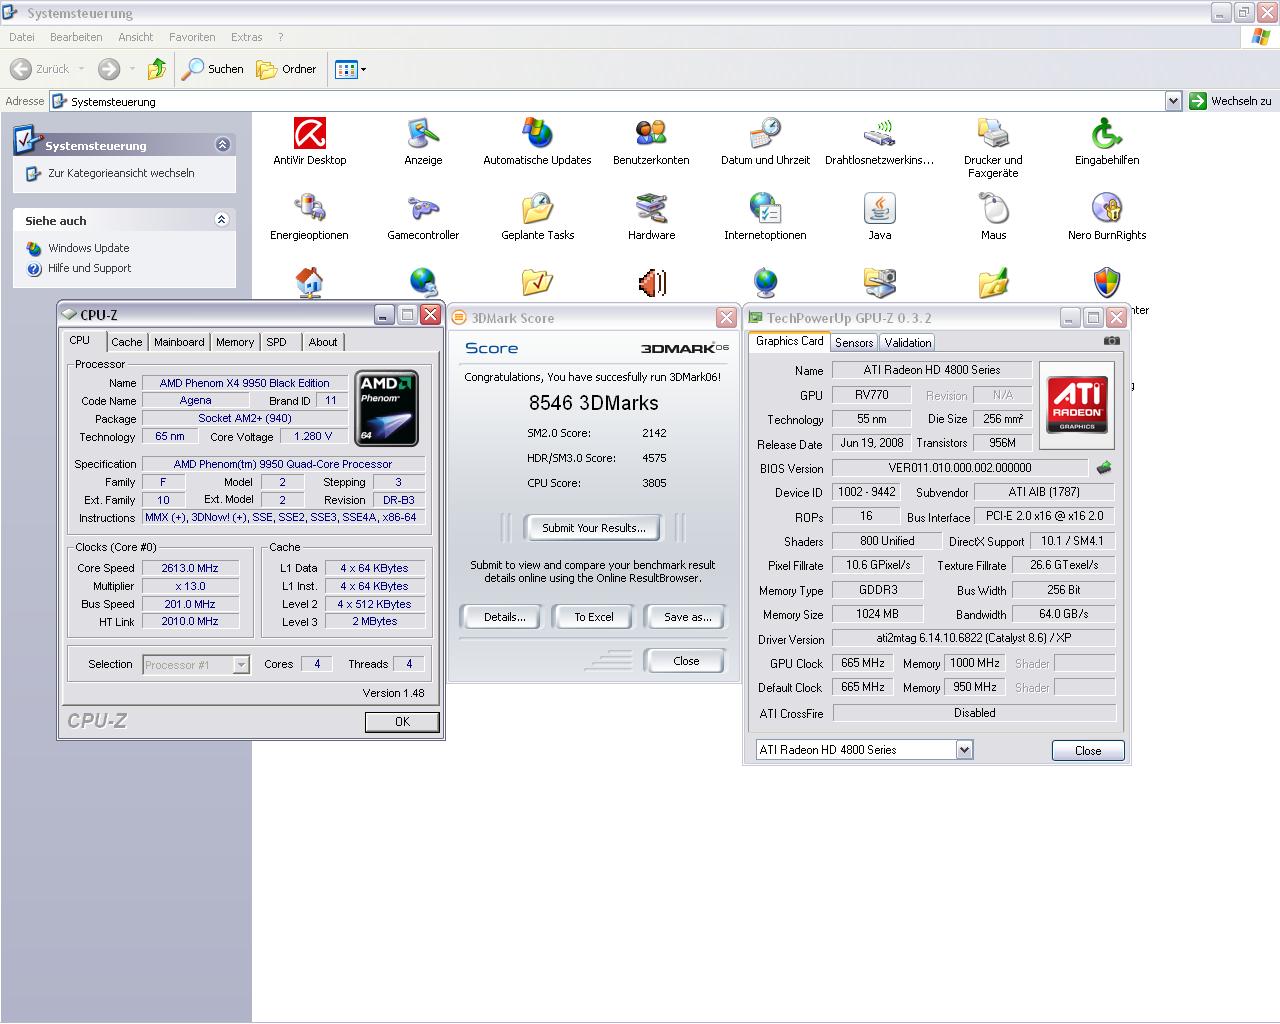Click the Save as button in 3DMark
The image size is (1280, 1024).
[x=687, y=617]
